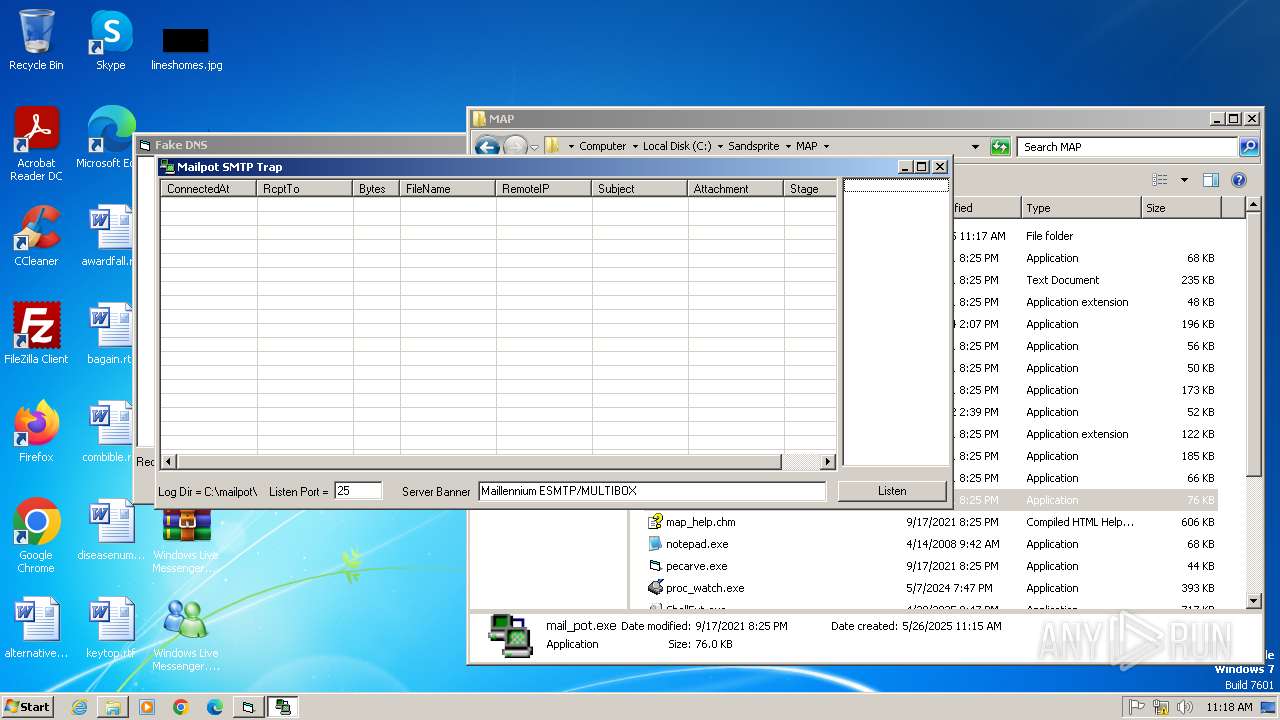Open view options dropdown in MAP explorer
This screenshot has height=720, width=1280.
coord(1184,180)
